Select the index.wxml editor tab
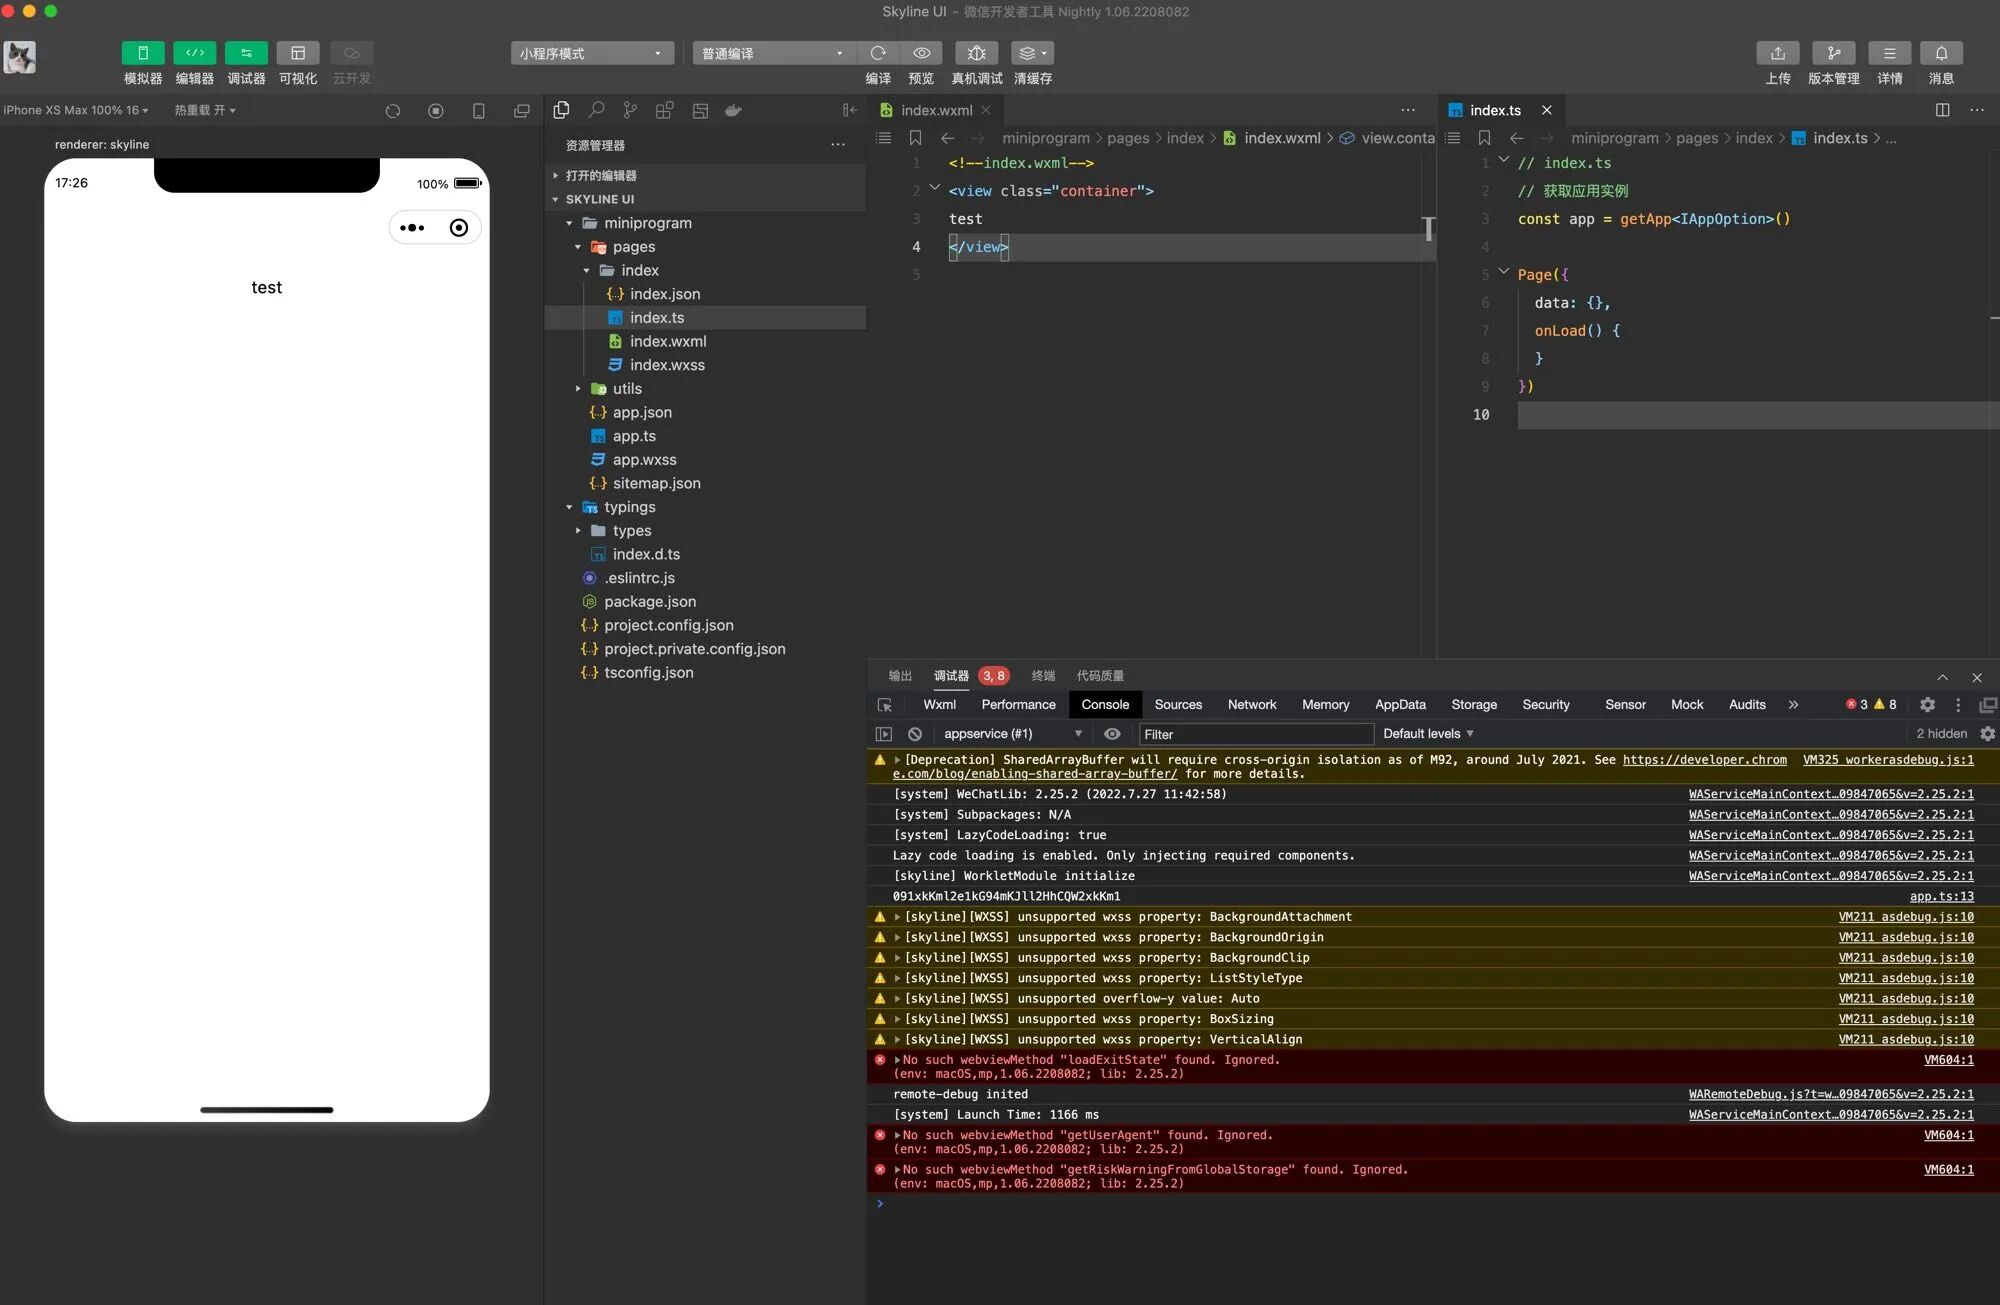The image size is (2000, 1305). [x=935, y=110]
